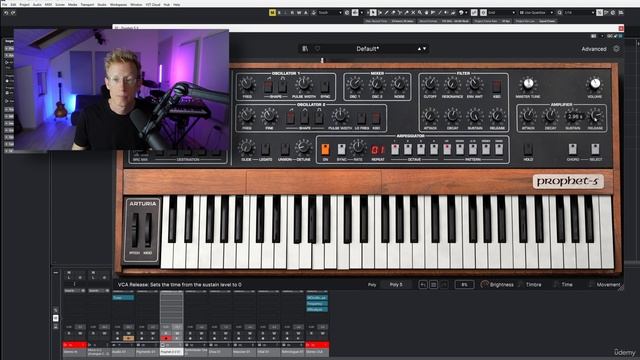The width and height of the screenshot is (640, 360).
Task: Click the Arpeggiator Repeat 01 display
Action: pyautogui.click(x=377, y=150)
